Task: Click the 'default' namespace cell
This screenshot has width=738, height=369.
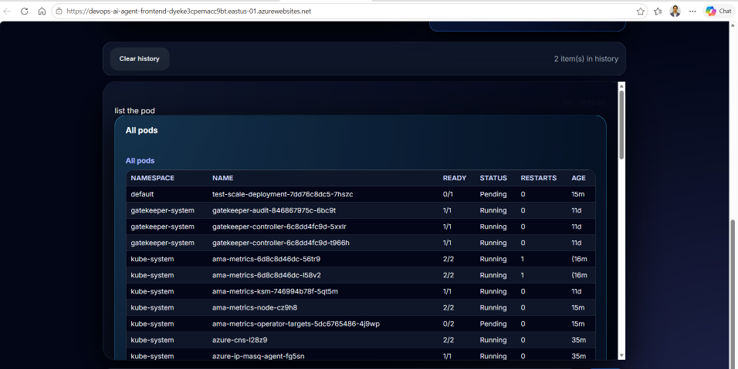Action: tap(142, 194)
